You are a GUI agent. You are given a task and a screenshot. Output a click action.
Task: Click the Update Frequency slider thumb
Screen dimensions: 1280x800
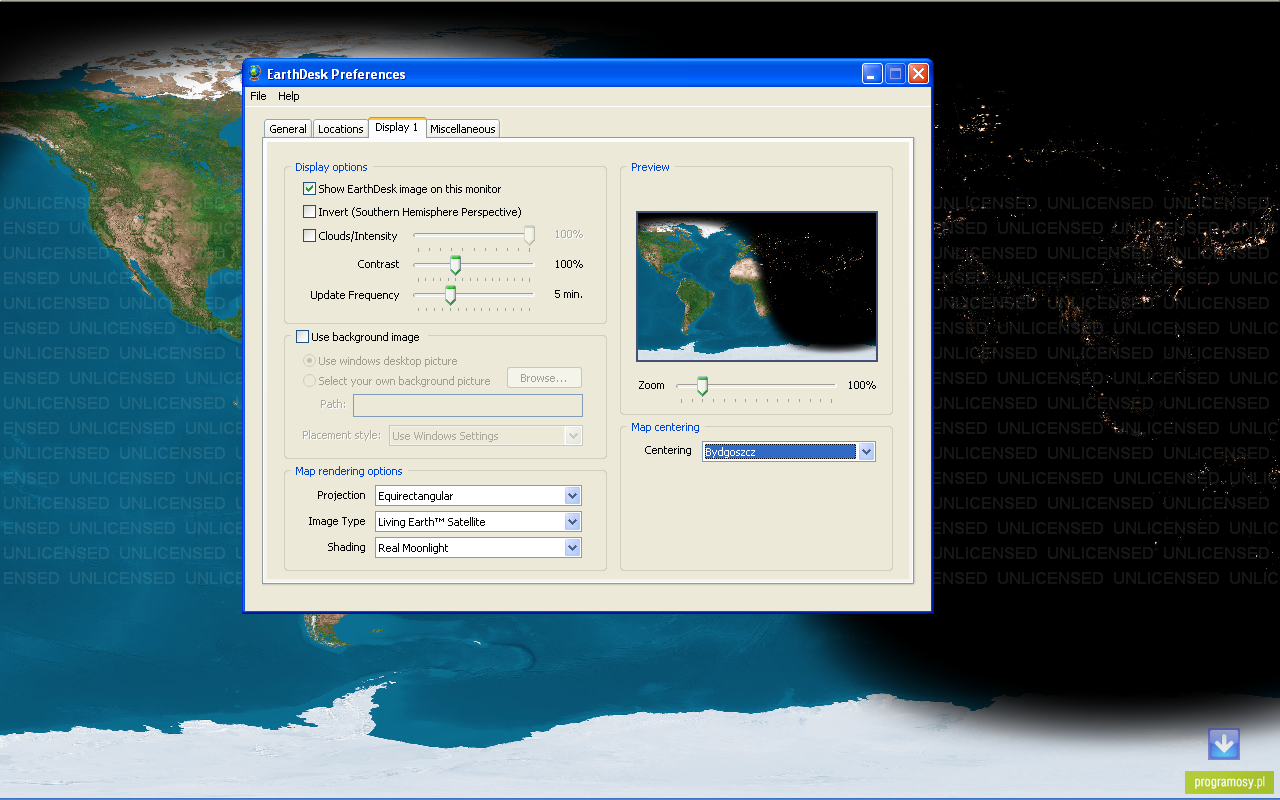[x=450, y=295]
